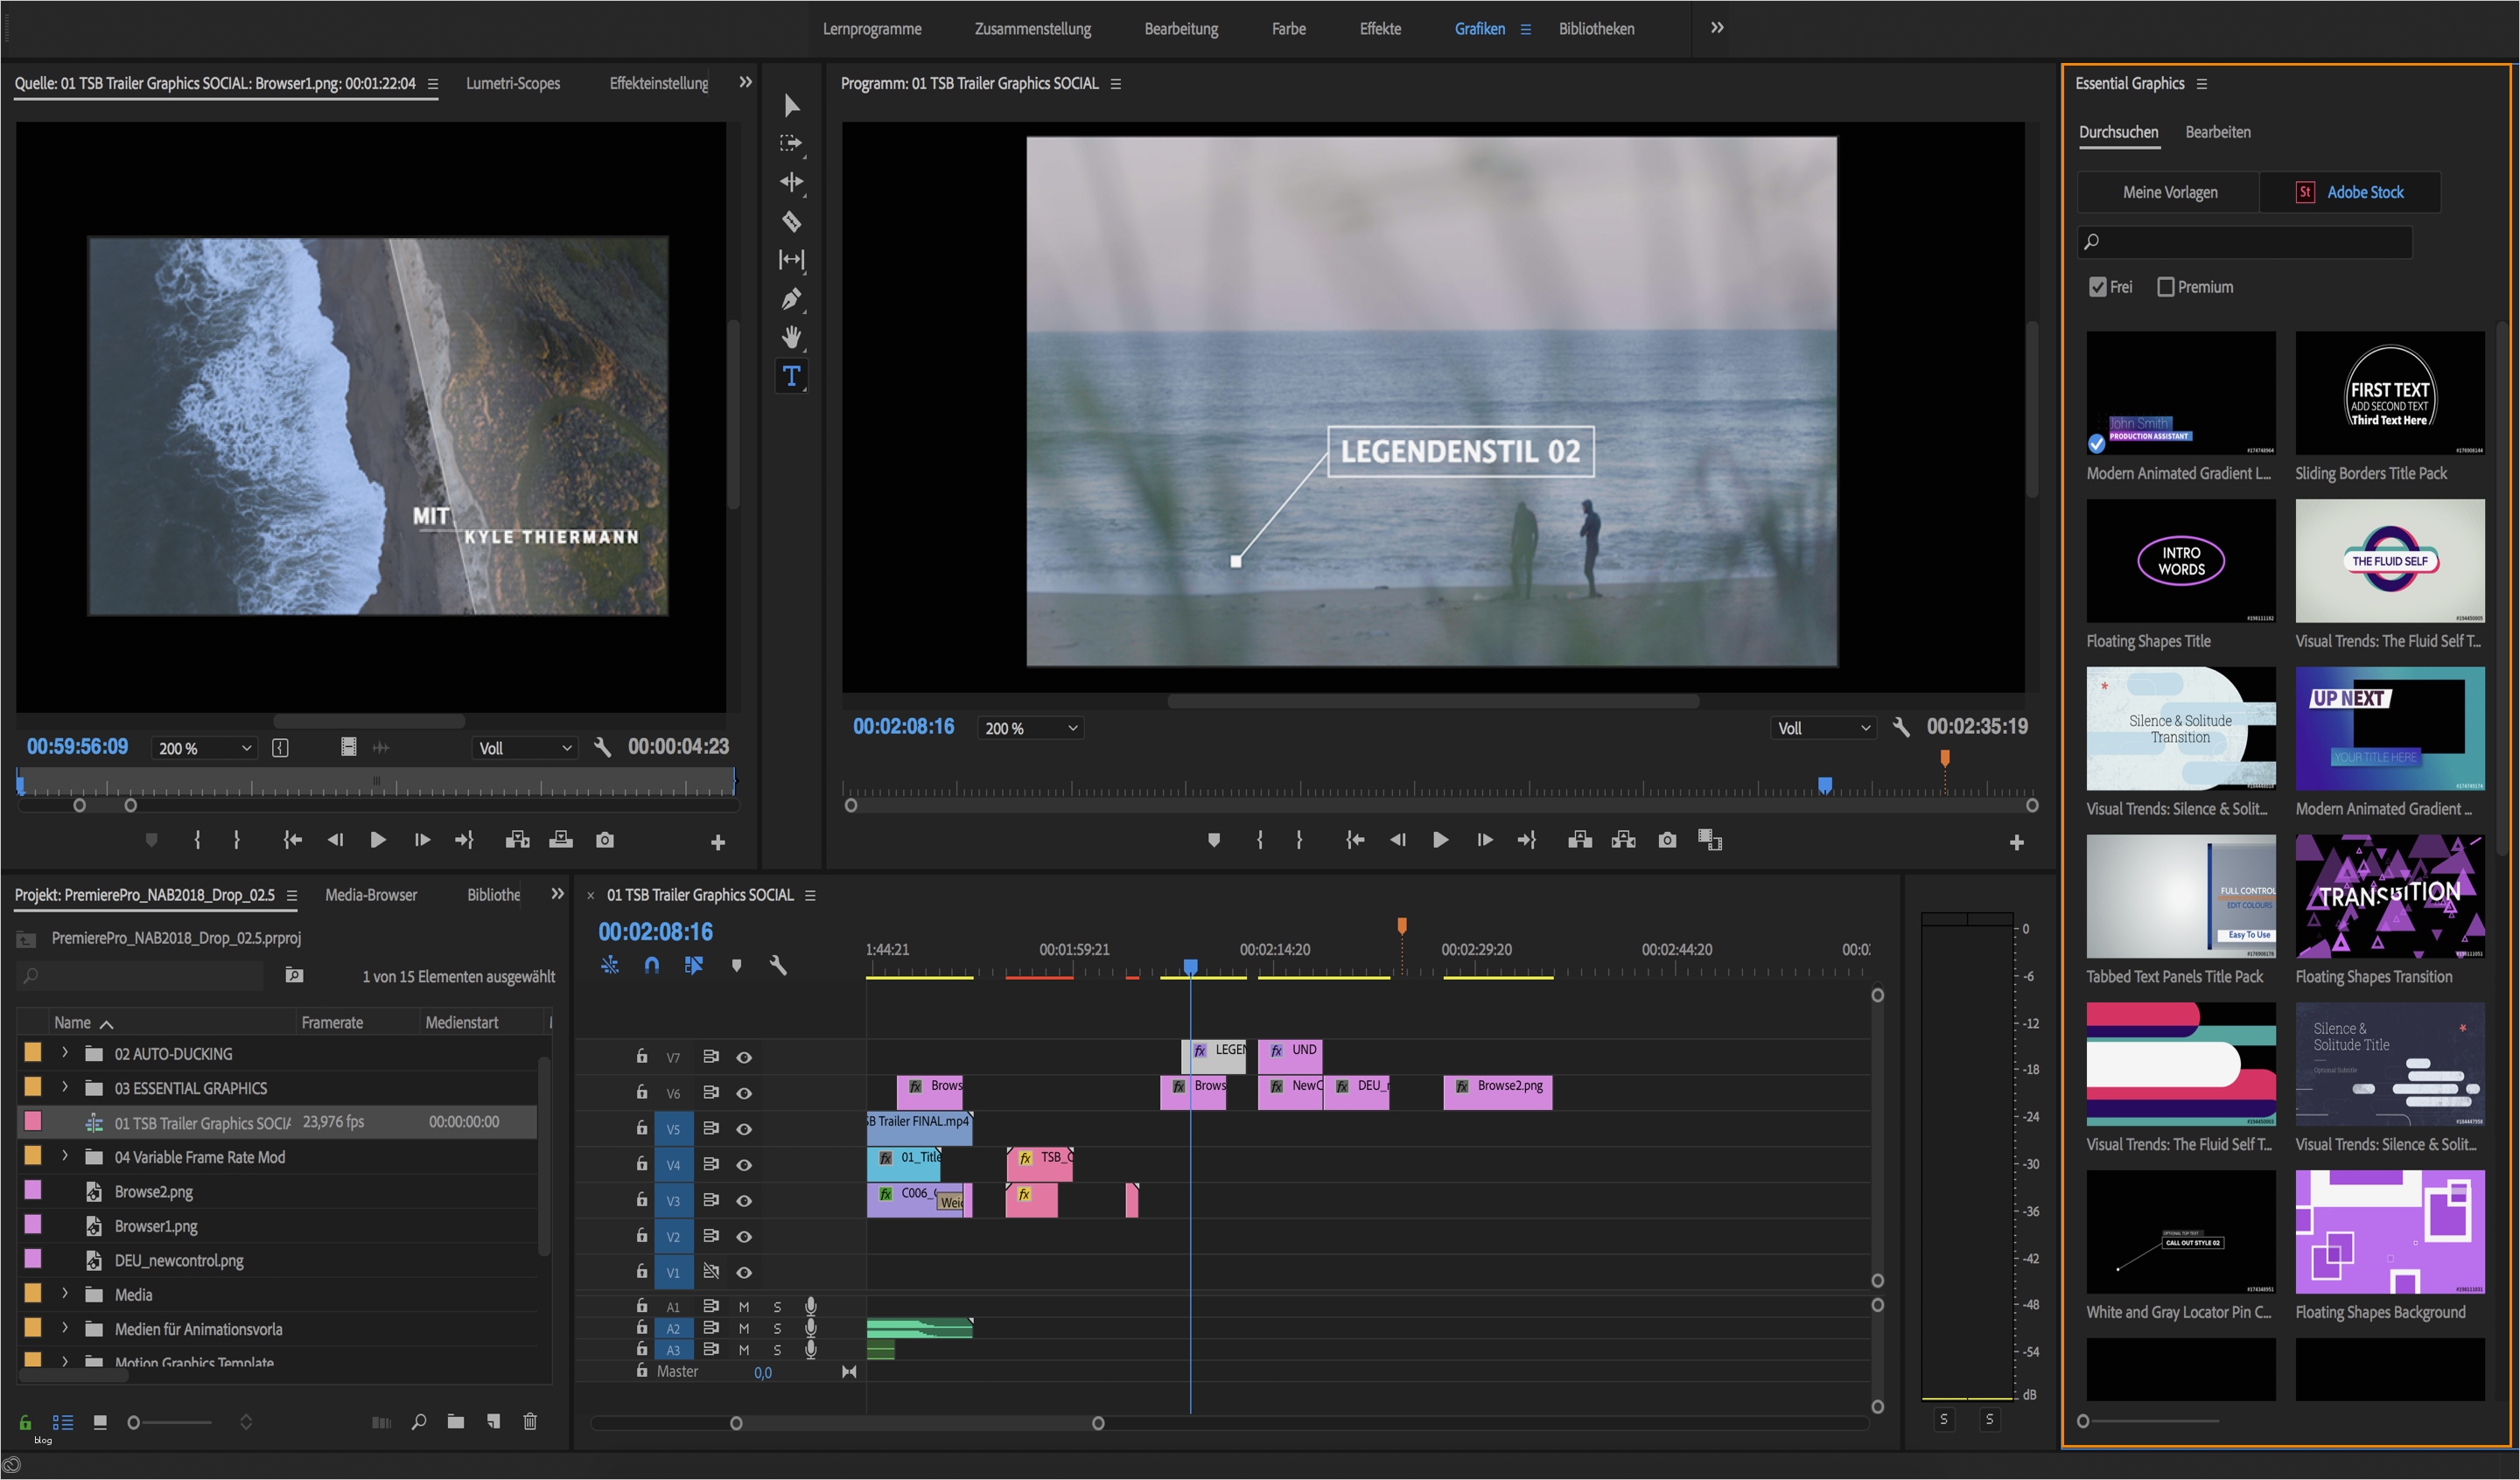Click the Adobe Stock button
This screenshot has height=1480, width=2520.
coord(2350,192)
